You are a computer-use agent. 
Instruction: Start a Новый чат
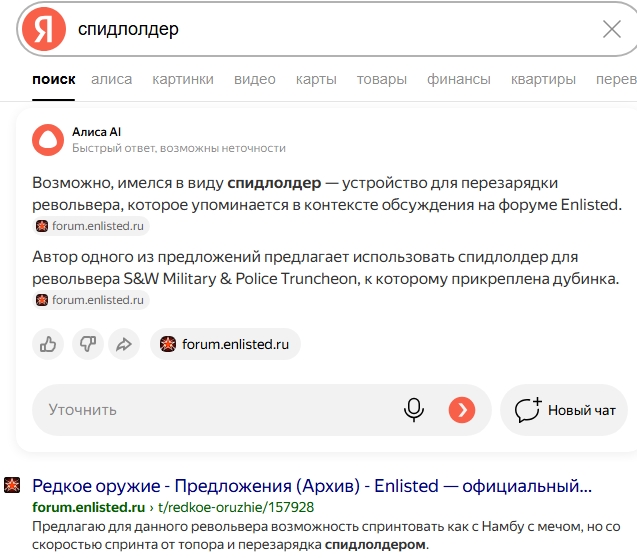pyautogui.click(x=564, y=410)
